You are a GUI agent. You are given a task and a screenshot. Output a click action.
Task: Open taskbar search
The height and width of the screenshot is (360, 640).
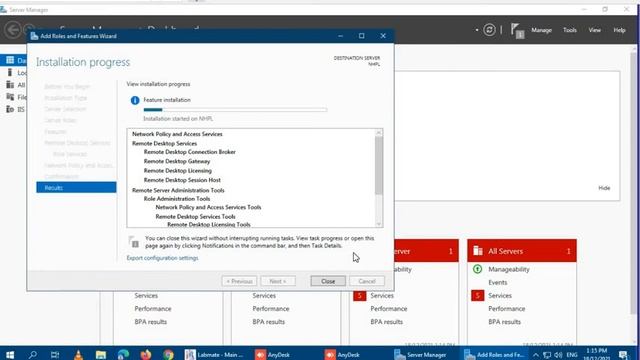(x=32, y=354)
